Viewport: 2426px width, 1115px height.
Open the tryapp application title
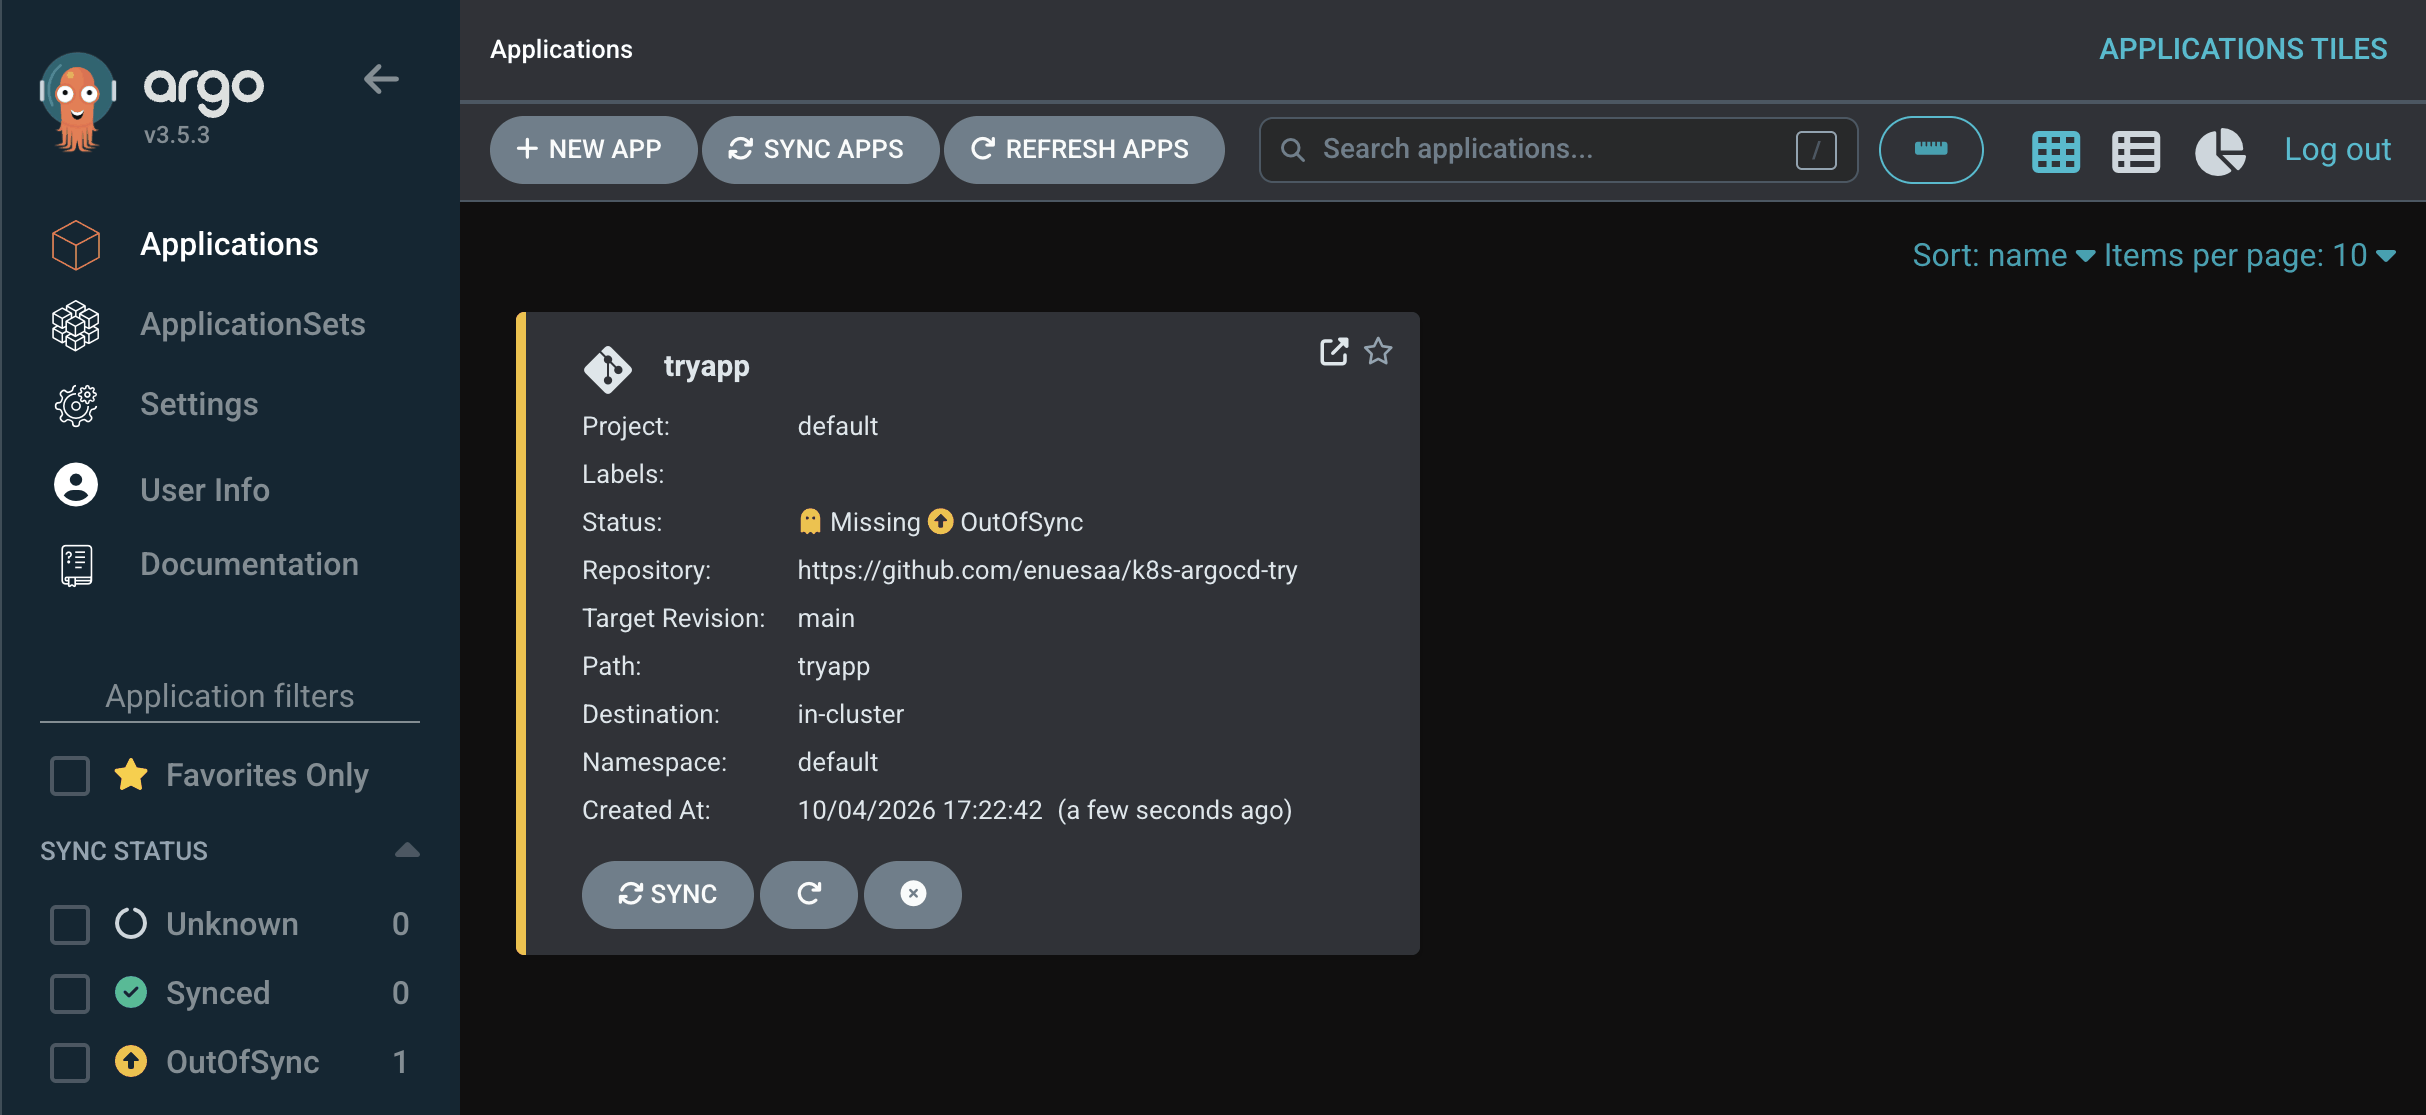click(706, 367)
